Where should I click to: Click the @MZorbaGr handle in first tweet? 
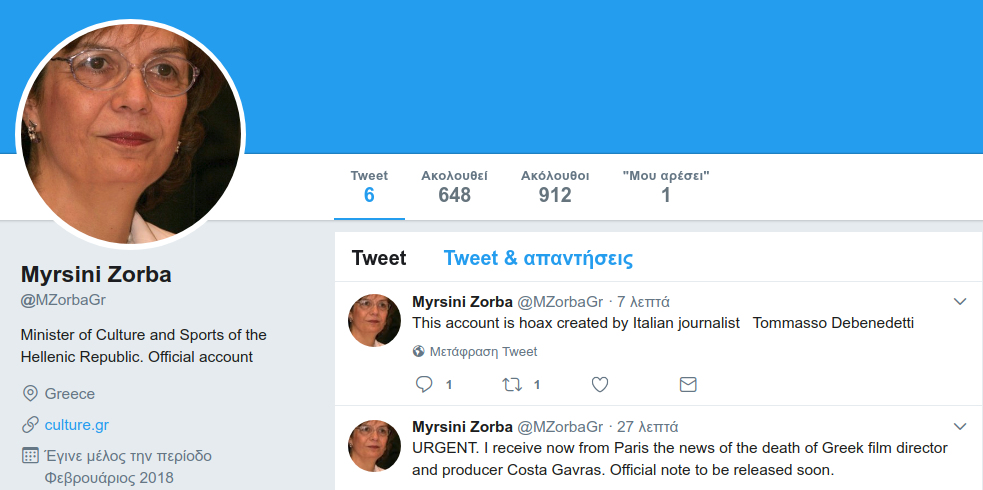559,302
